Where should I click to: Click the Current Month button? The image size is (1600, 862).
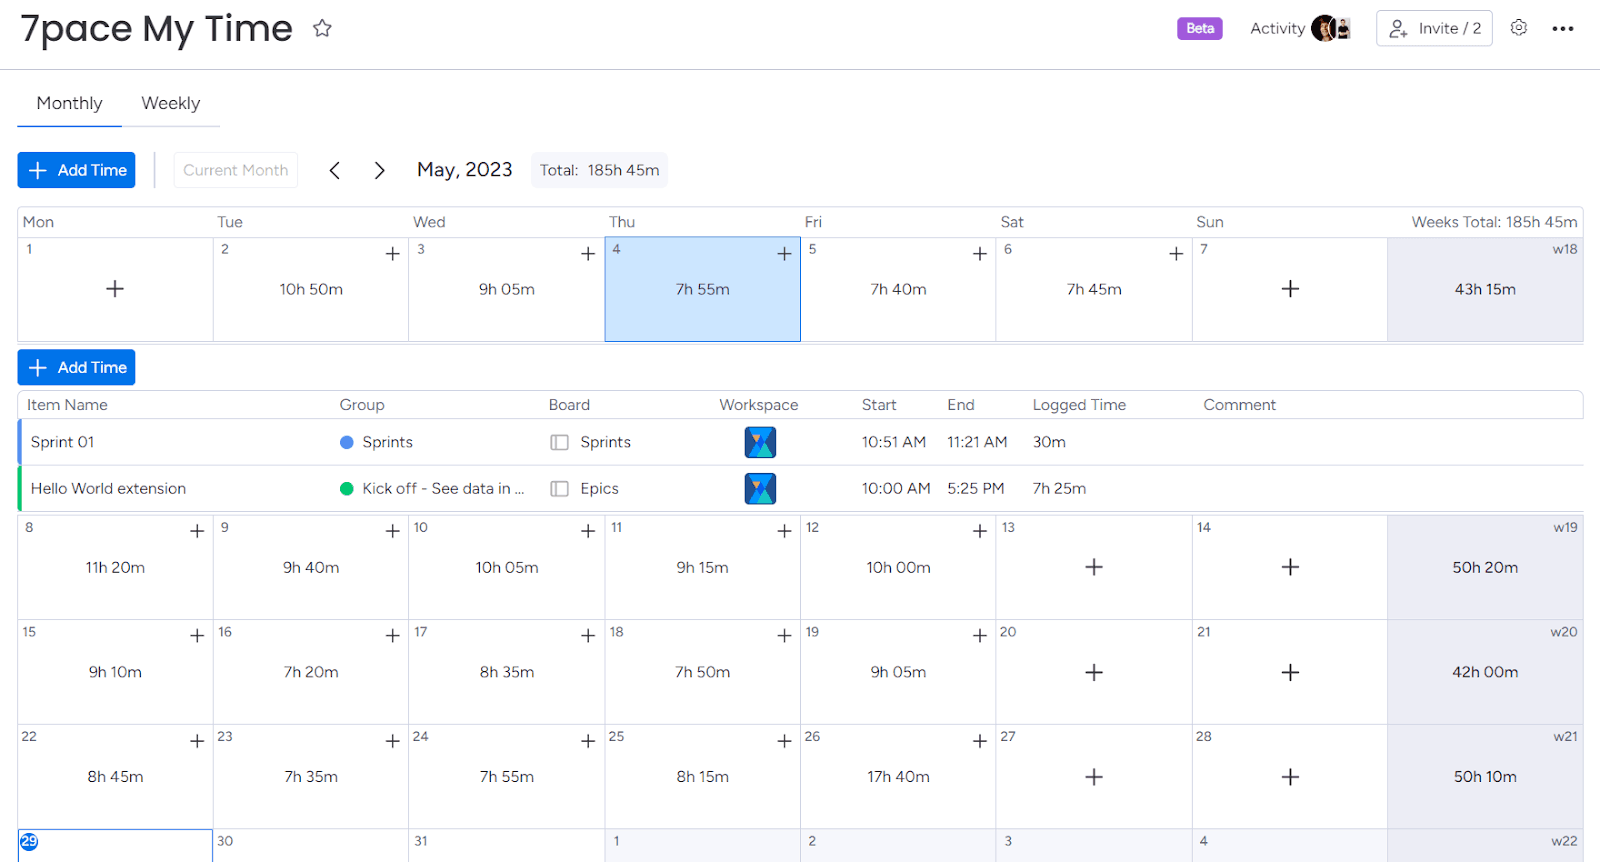235,170
